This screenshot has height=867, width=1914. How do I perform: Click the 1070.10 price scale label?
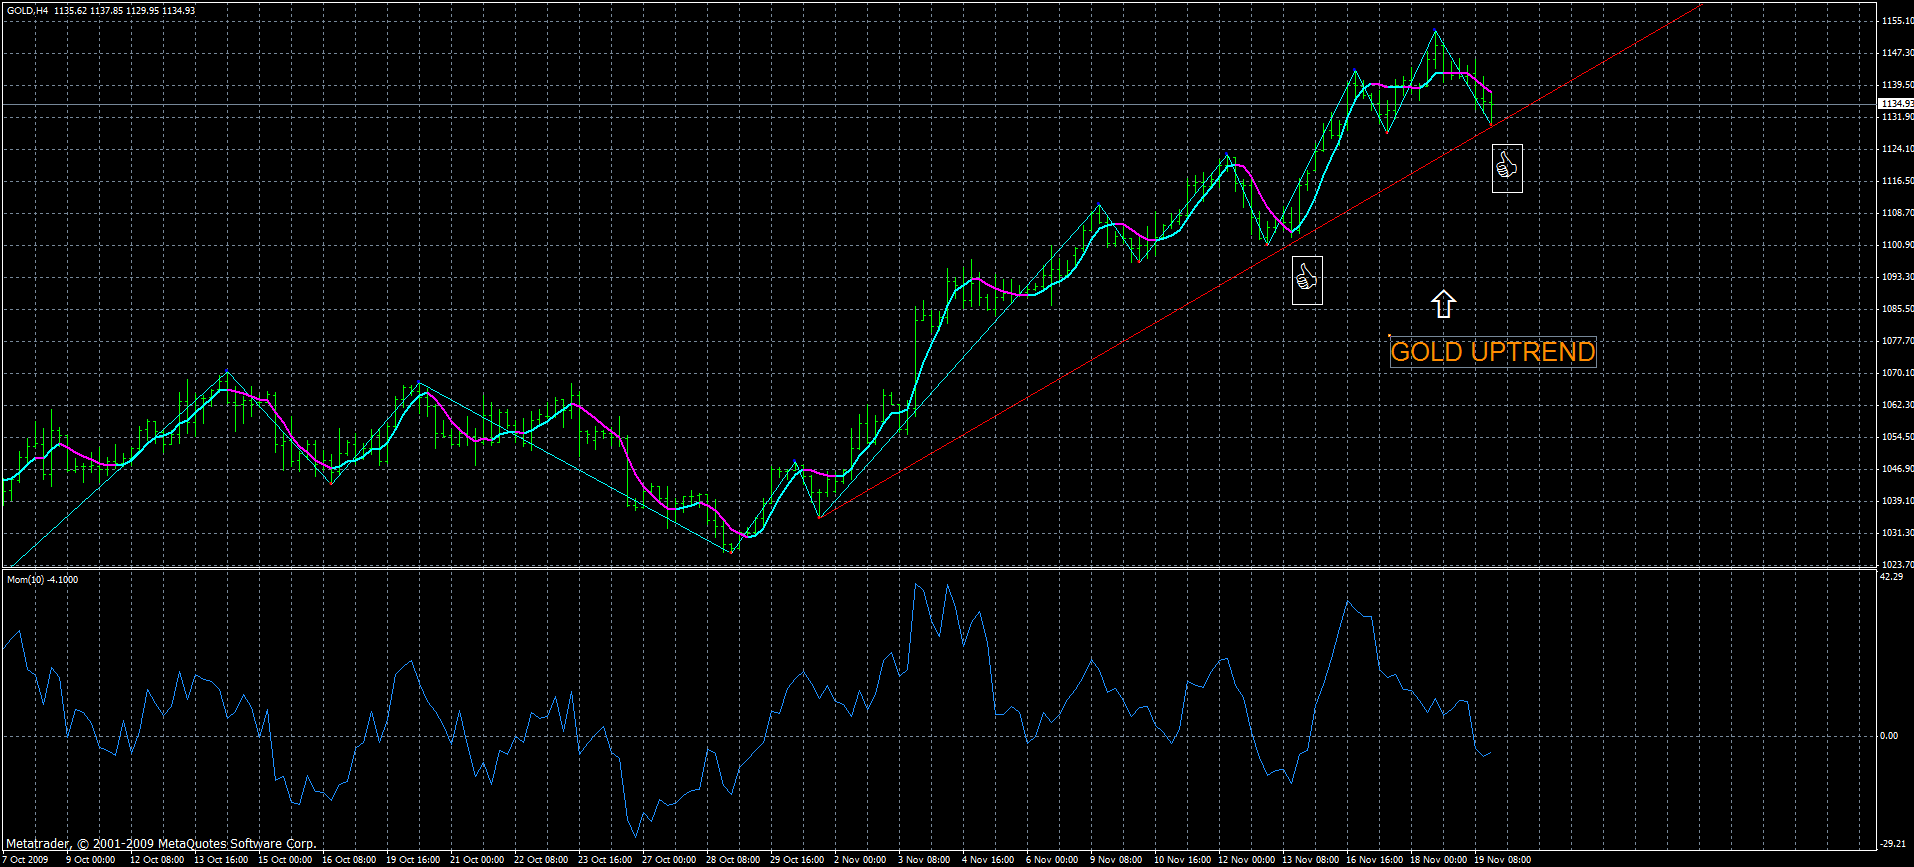pyautogui.click(x=1897, y=373)
